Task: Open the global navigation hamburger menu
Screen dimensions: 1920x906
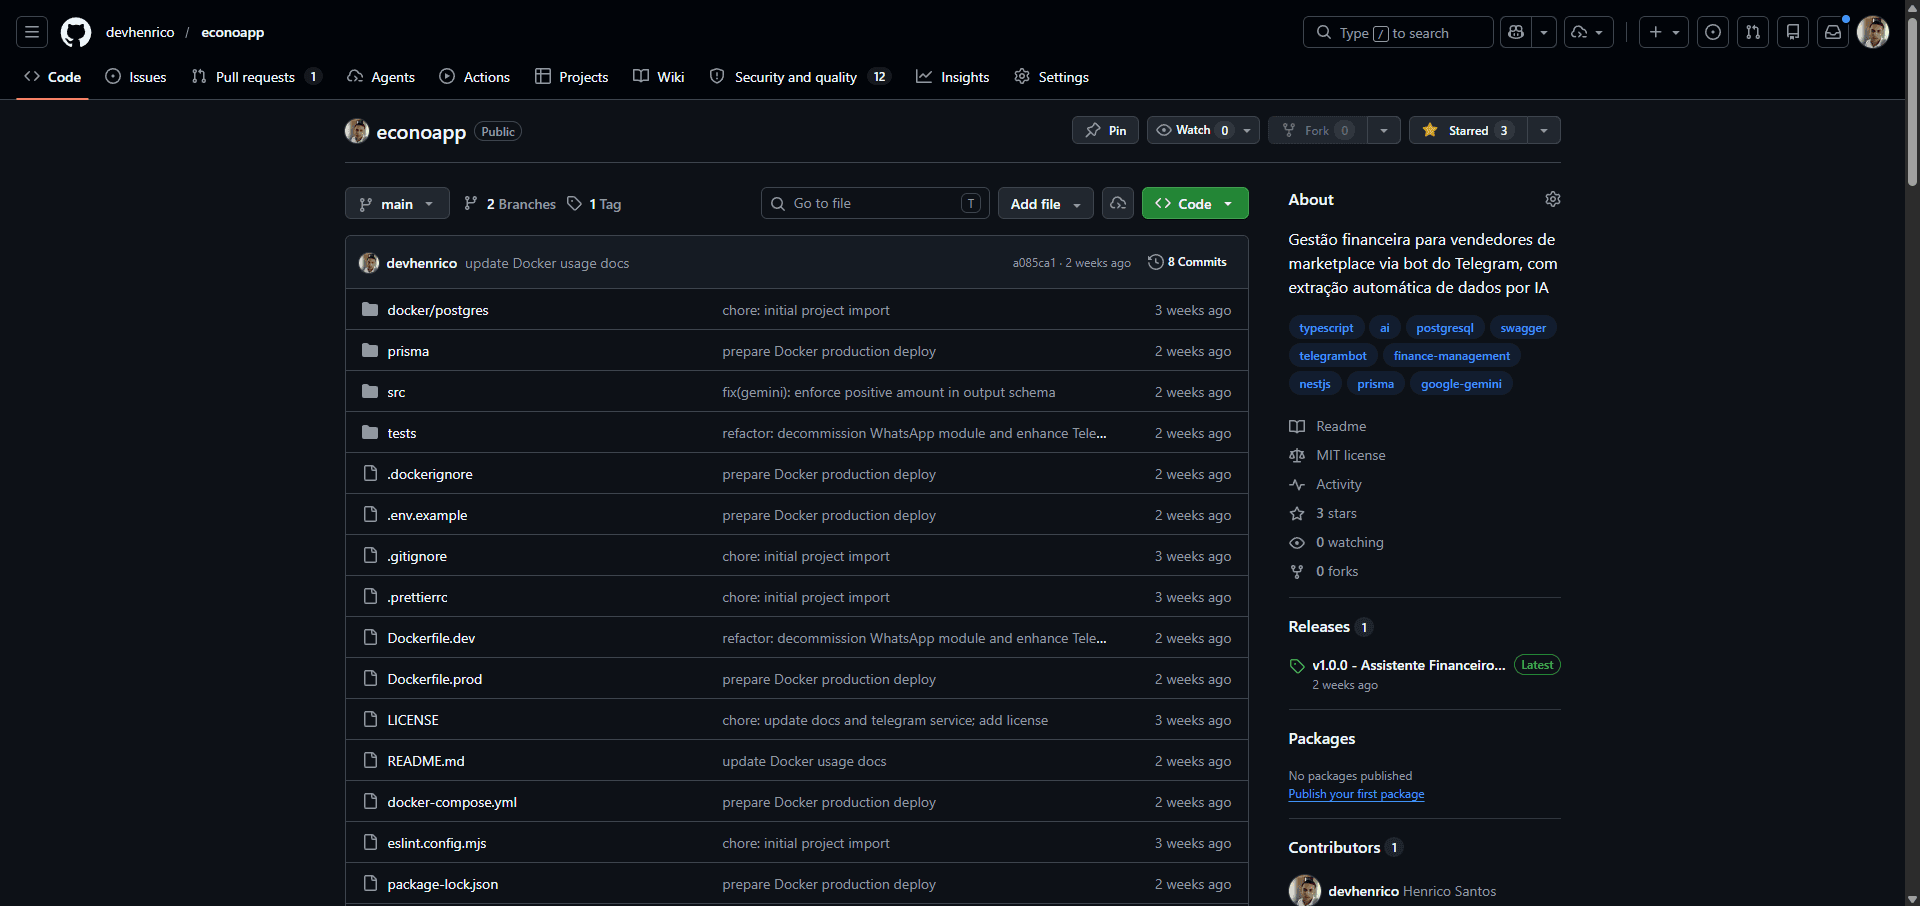Action: (x=32, y=32)
